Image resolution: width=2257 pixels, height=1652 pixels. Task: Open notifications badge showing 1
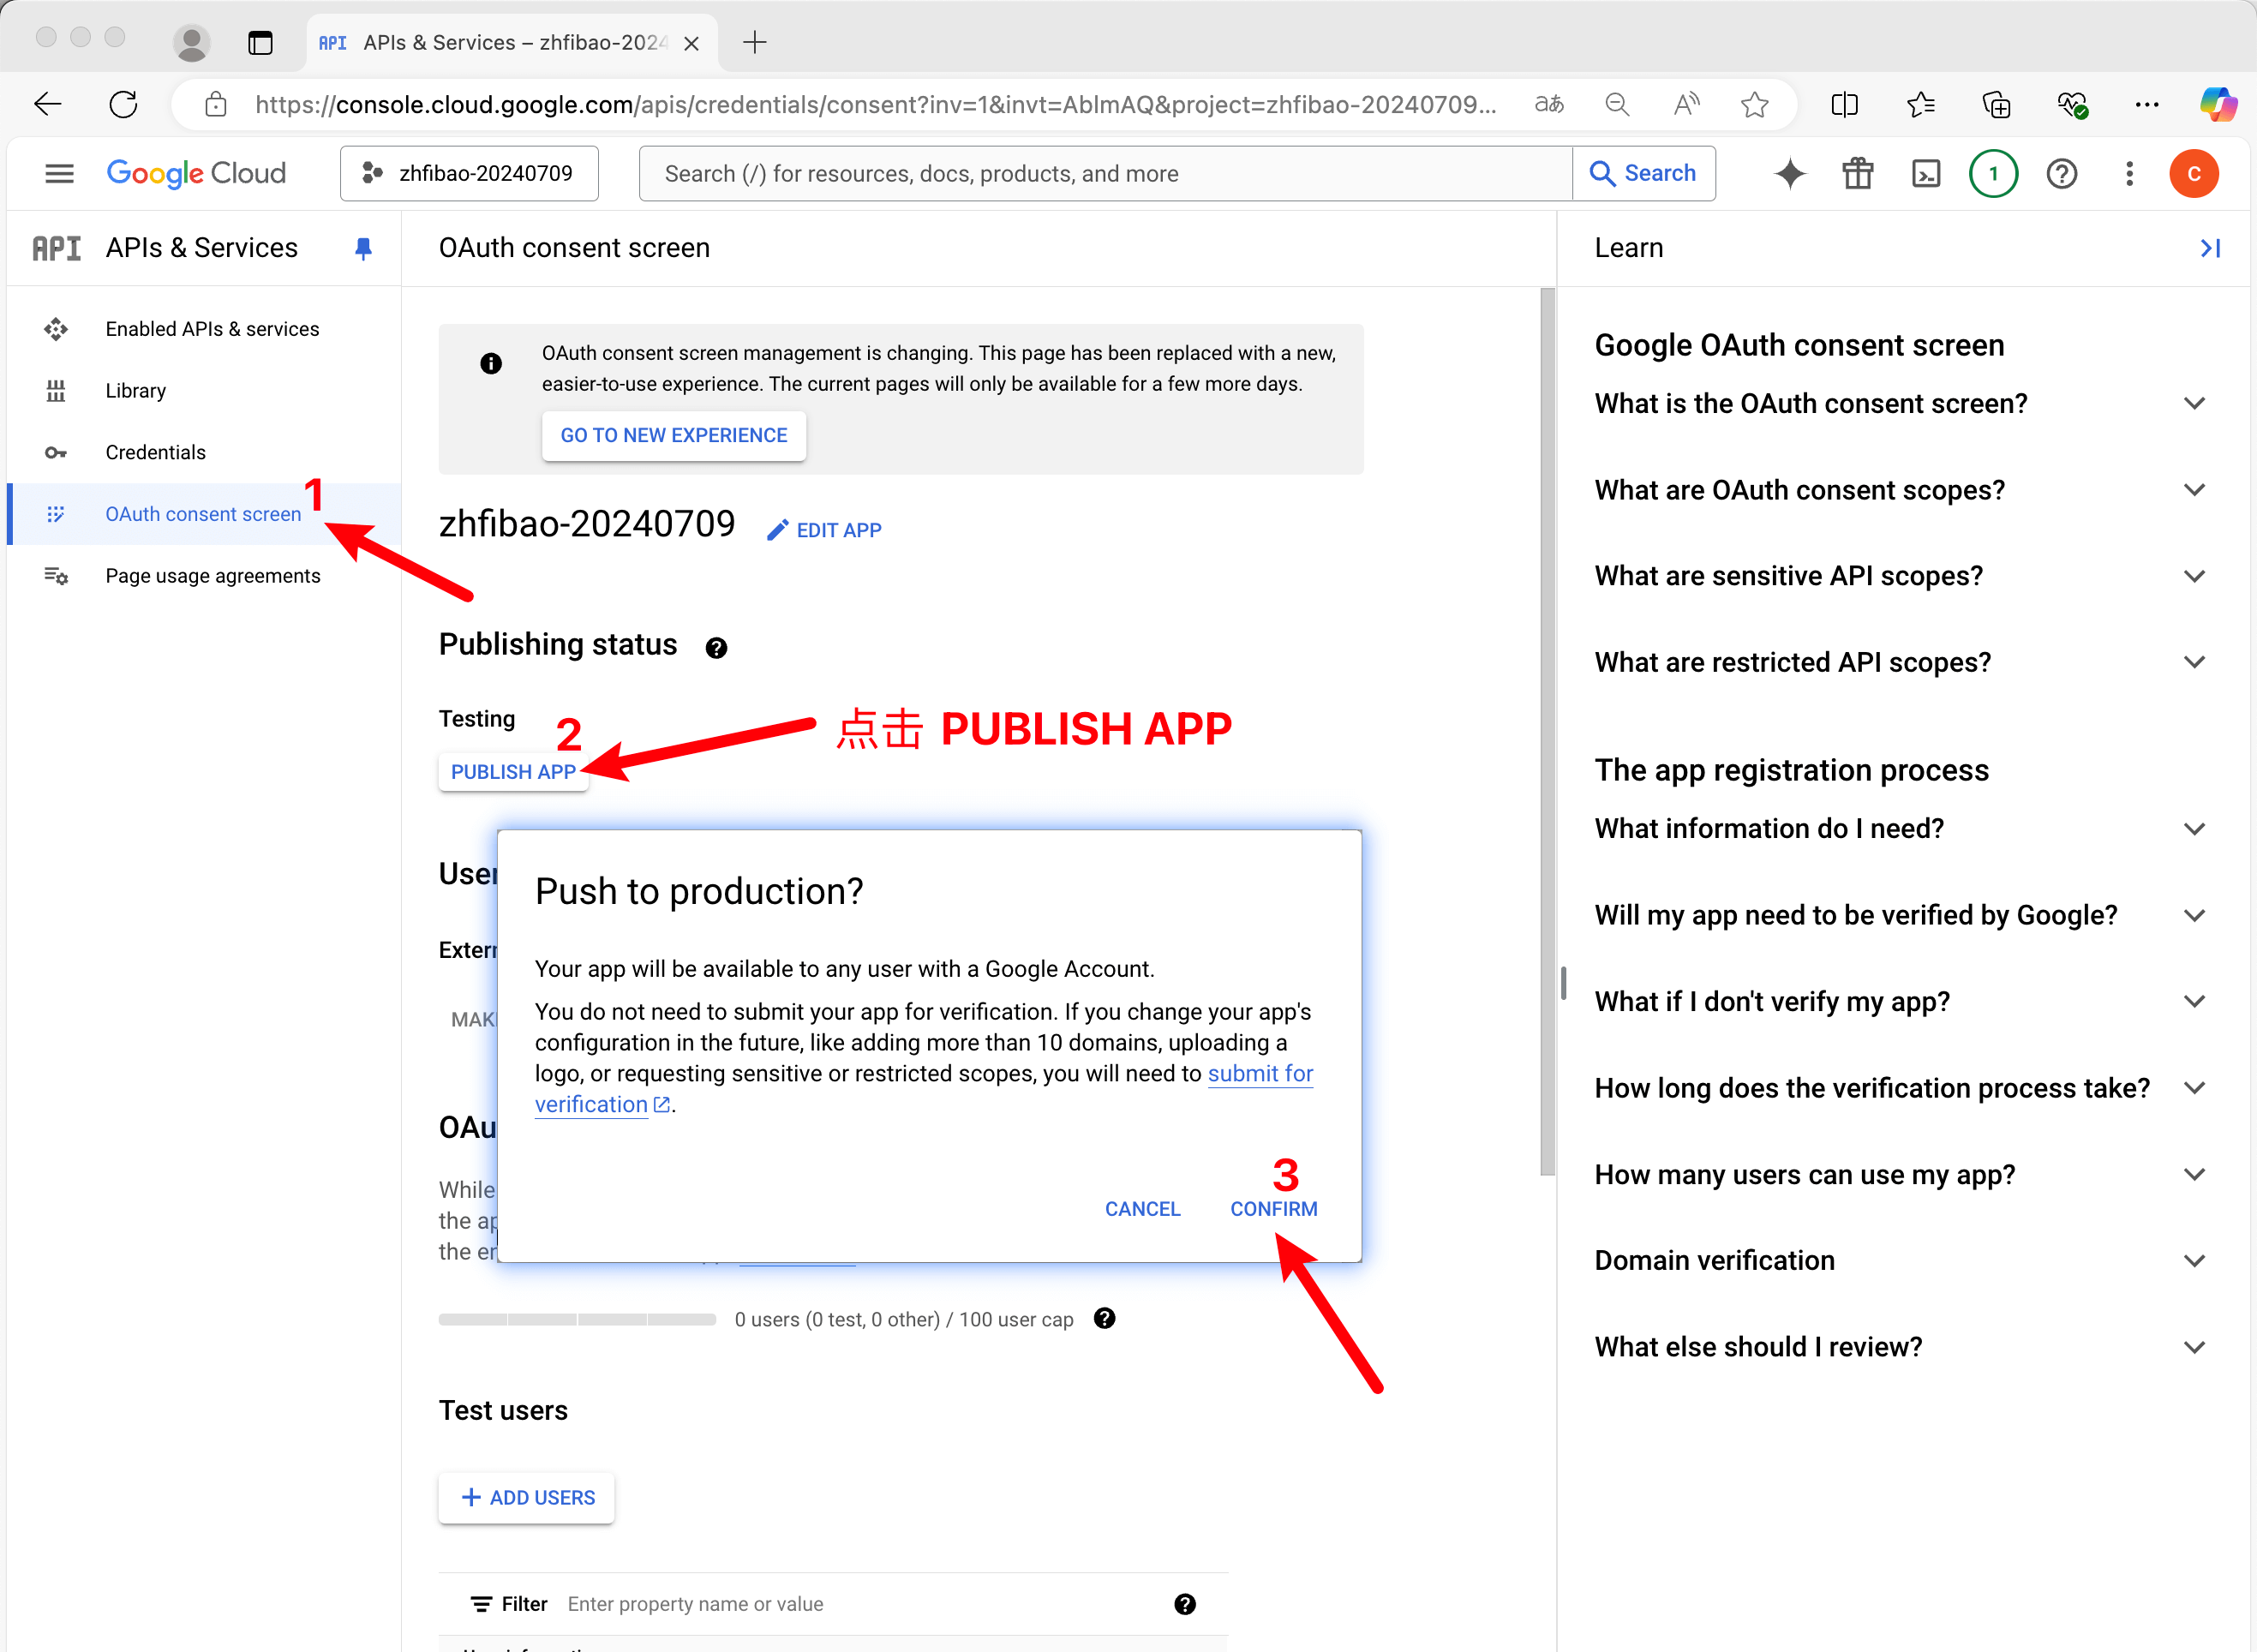click(x=1993, y=174)
